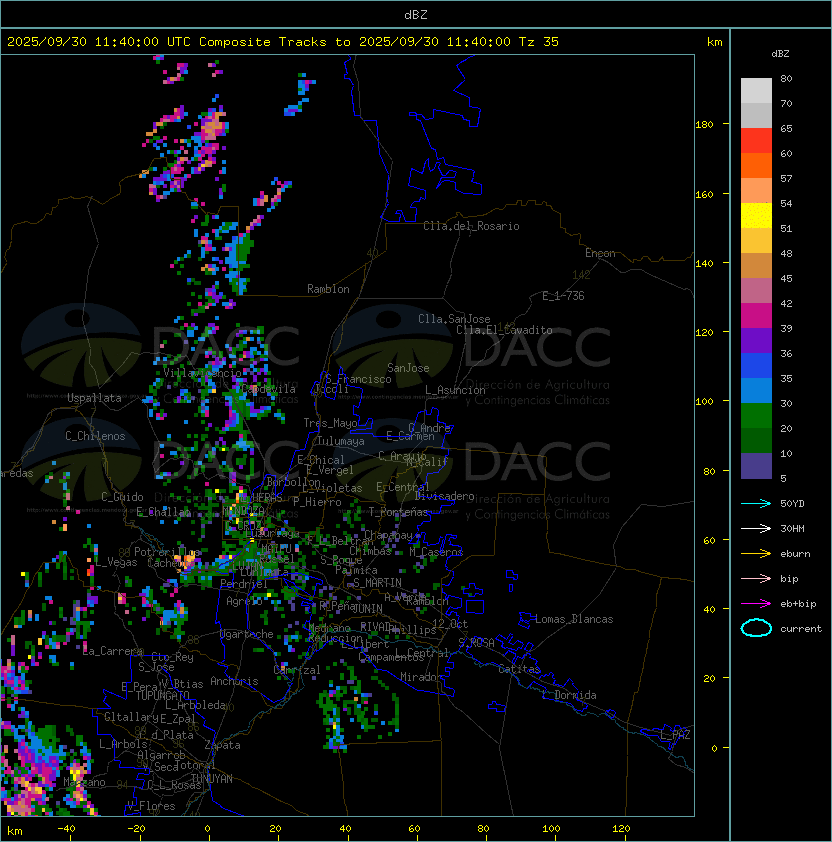Select the gray 70 dBZ legend swatch
Image resolution: width=832 pixels, height=842 pixels.
[756, 115]
